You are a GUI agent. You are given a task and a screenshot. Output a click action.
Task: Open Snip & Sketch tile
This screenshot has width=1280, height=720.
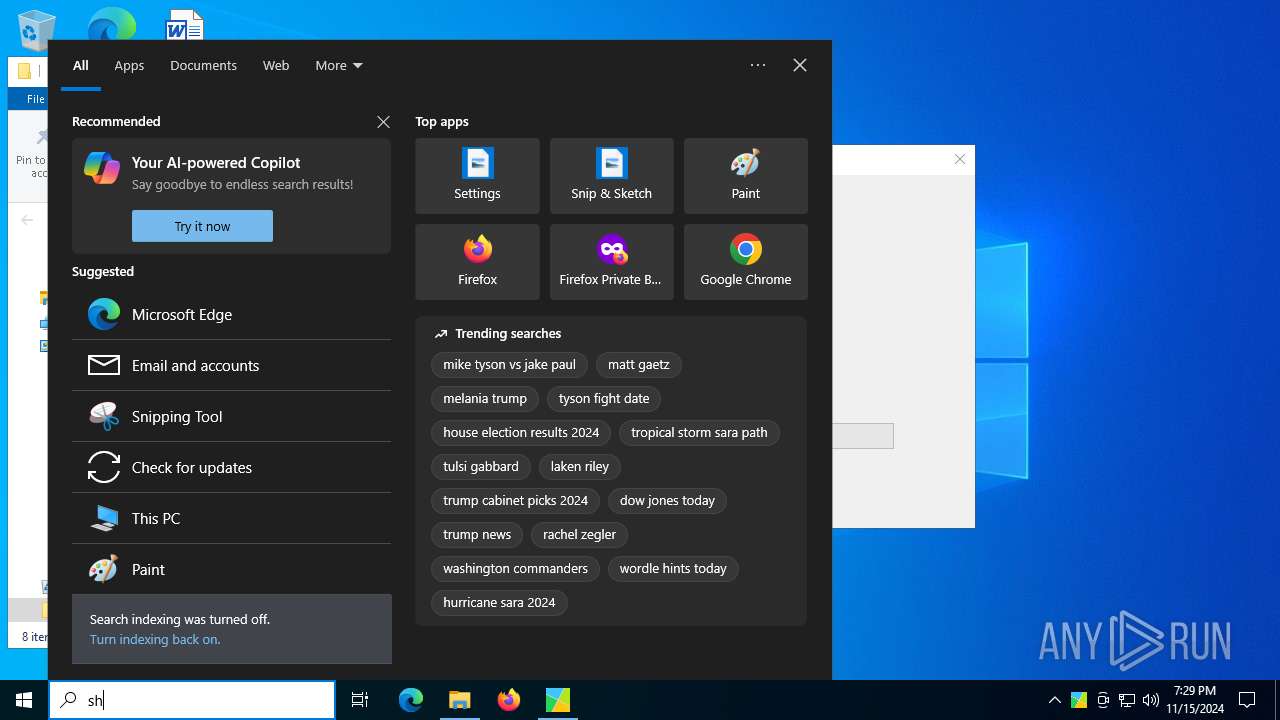611,176
